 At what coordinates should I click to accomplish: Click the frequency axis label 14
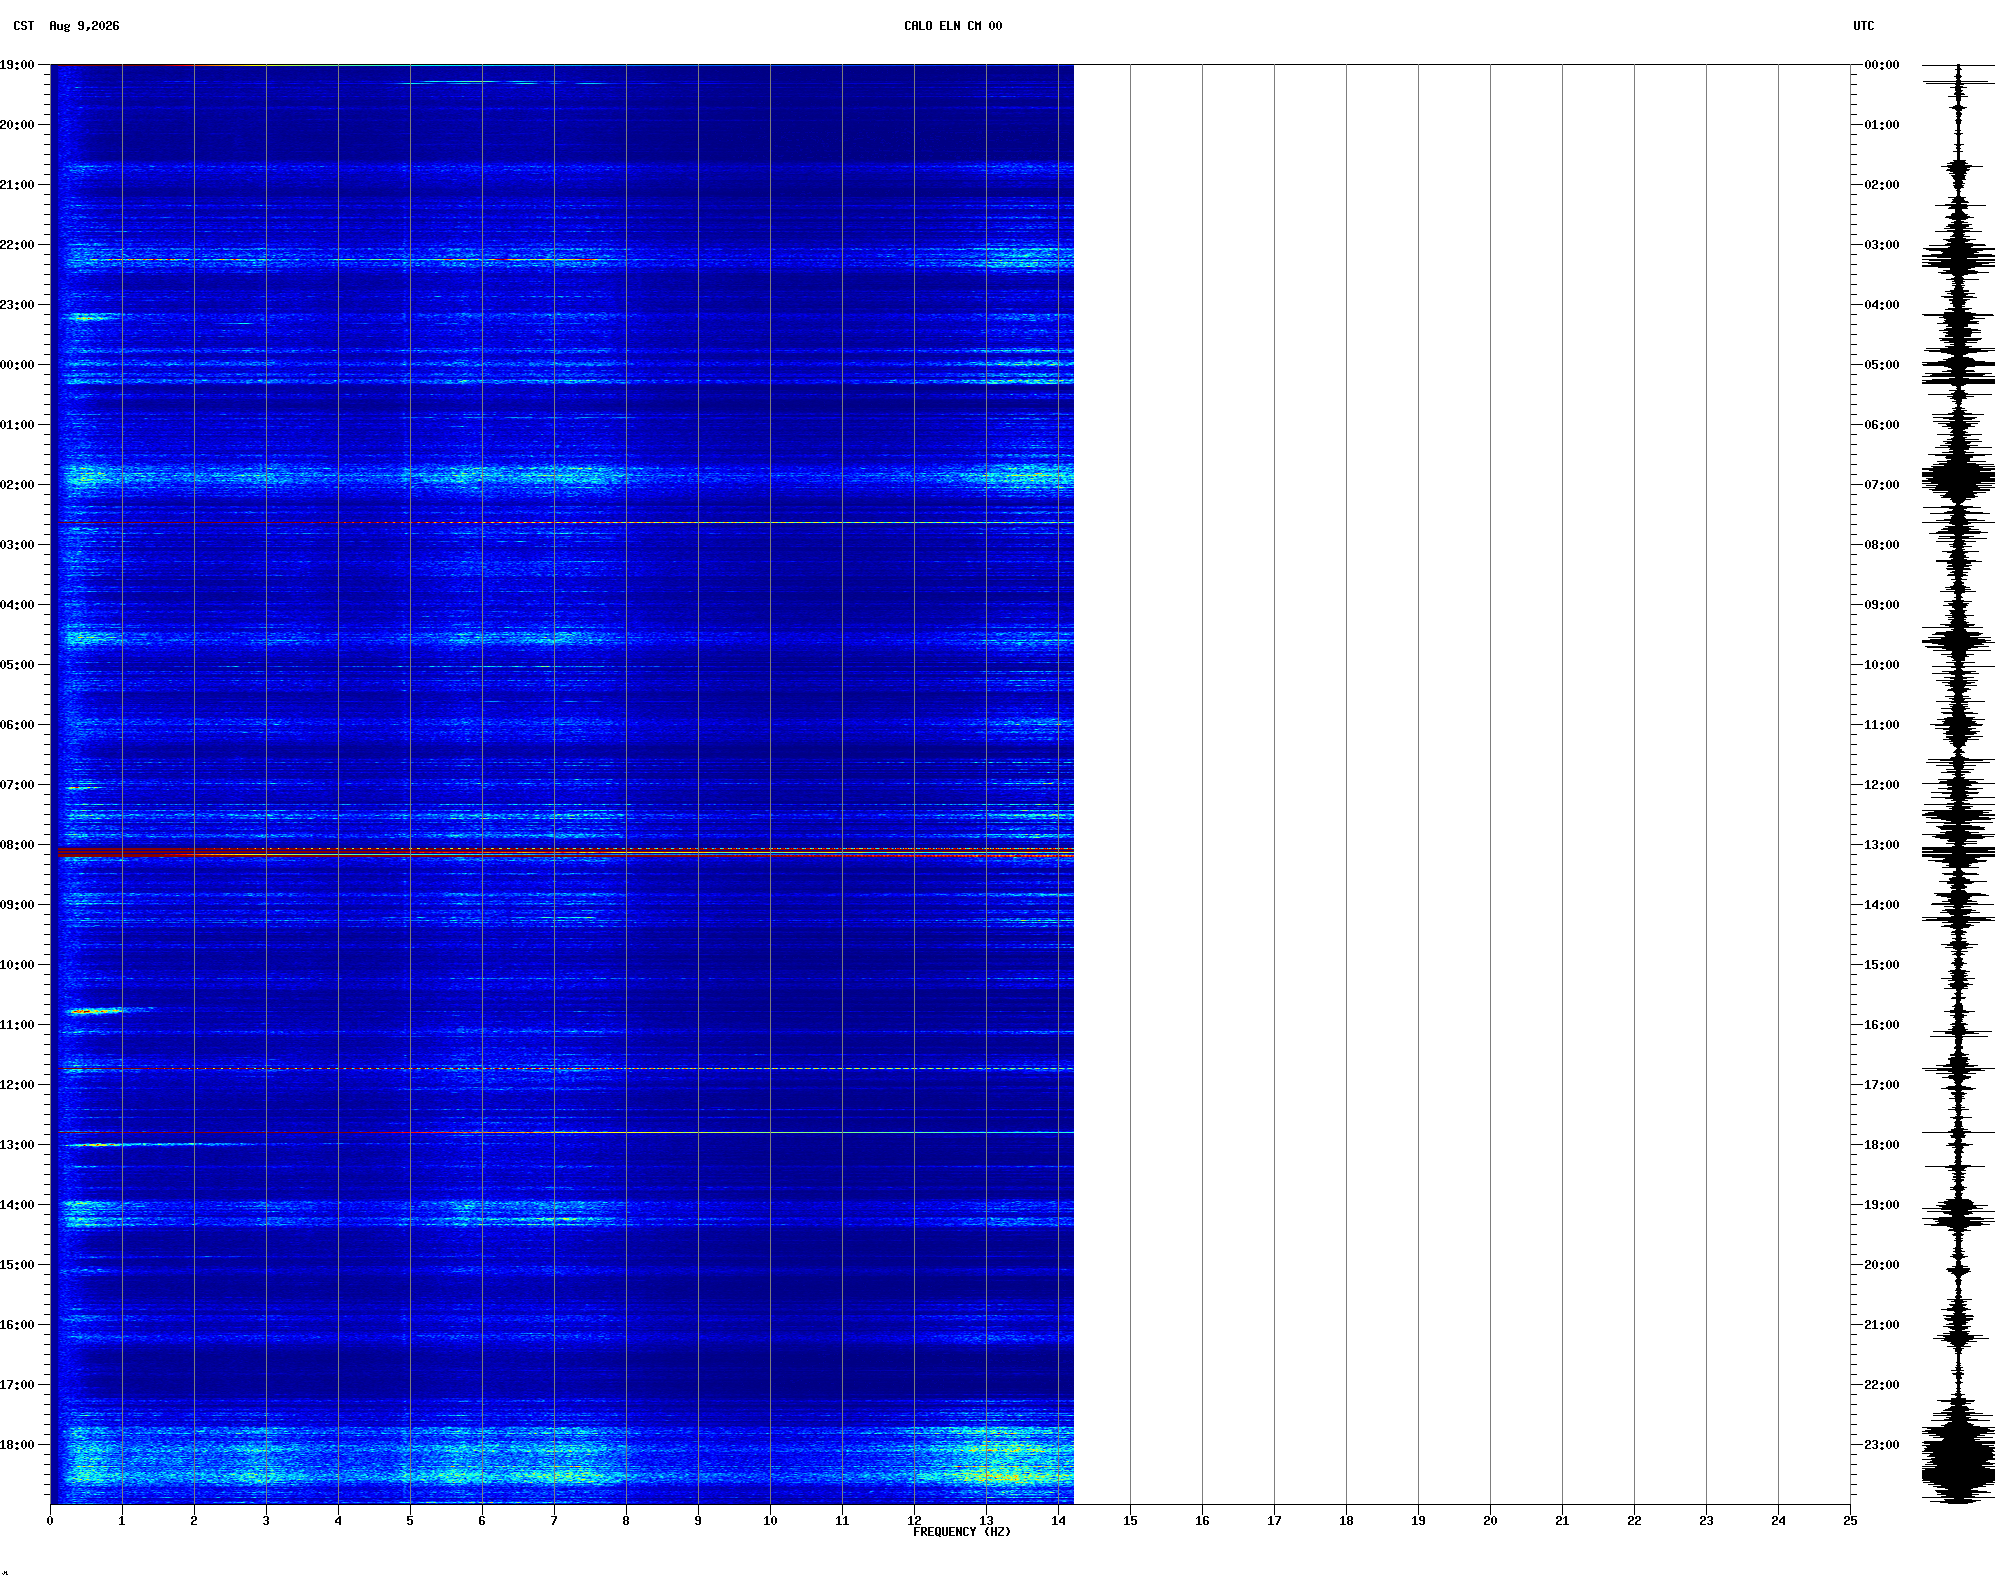point(1058,1521)
